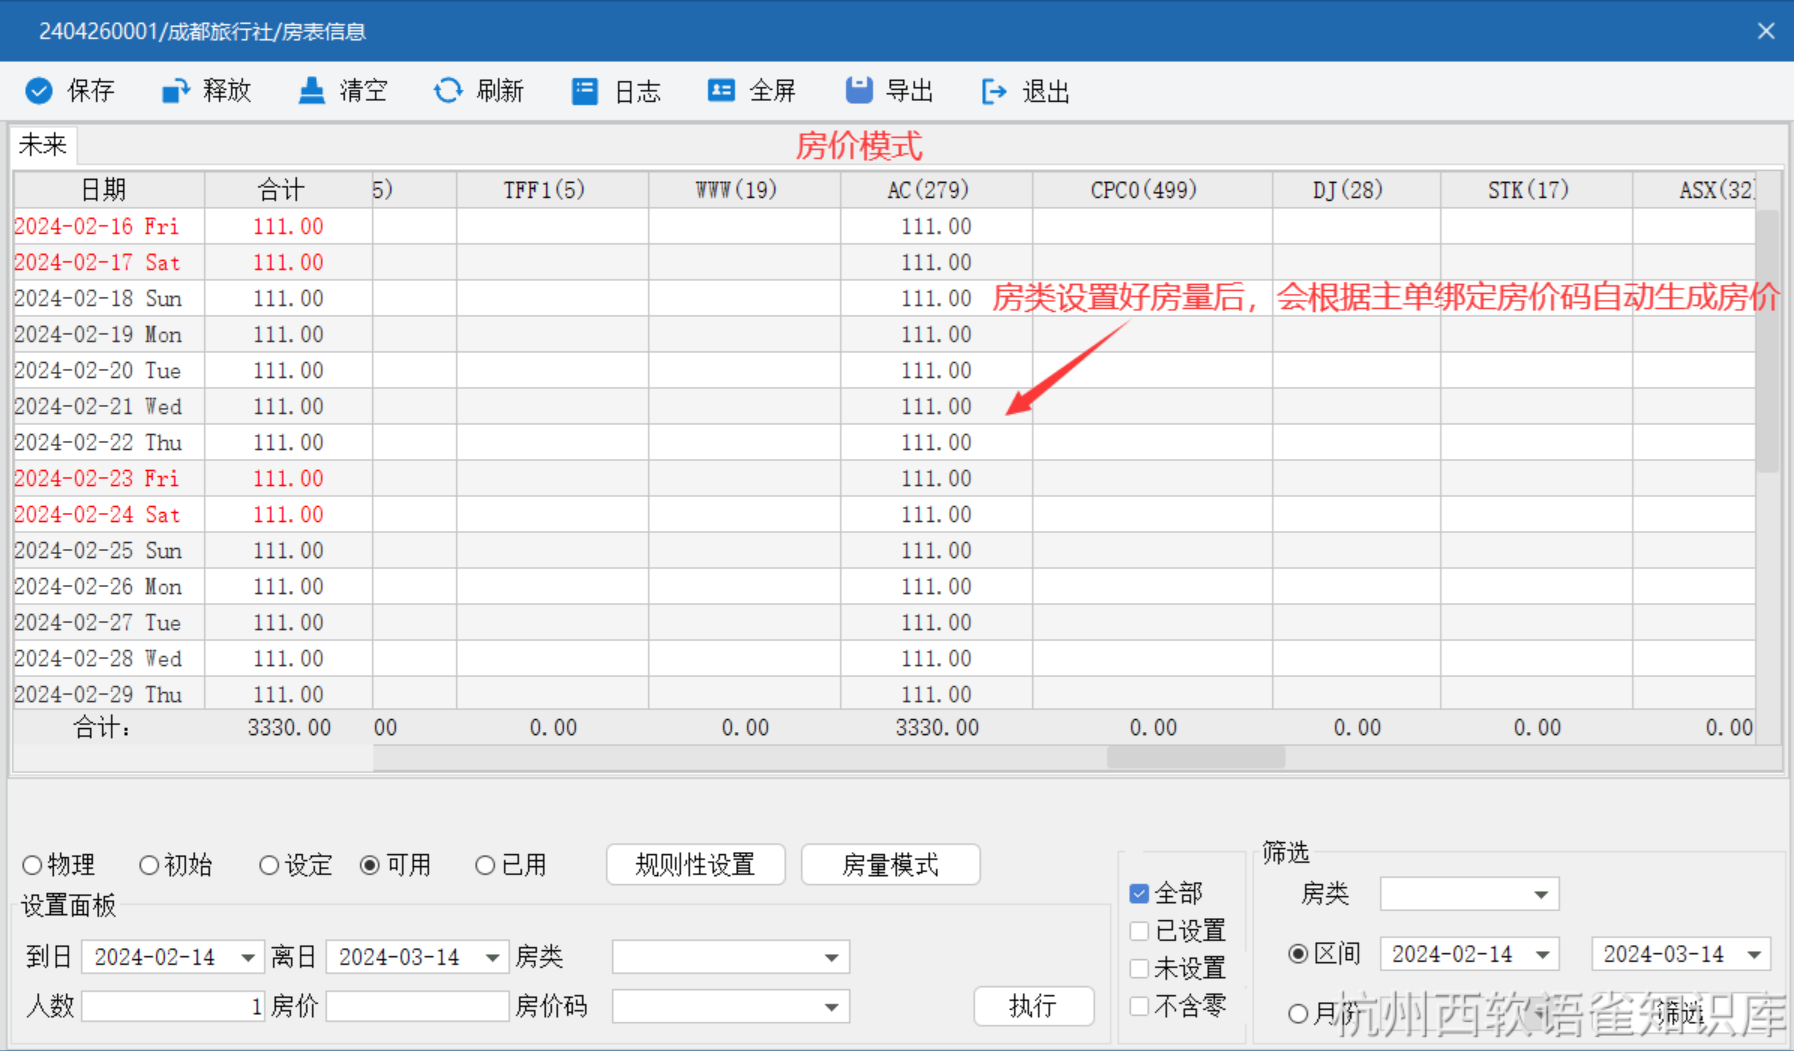Click the 退出 exit icon
The image size is (1794, 1051).
point(994,92)
